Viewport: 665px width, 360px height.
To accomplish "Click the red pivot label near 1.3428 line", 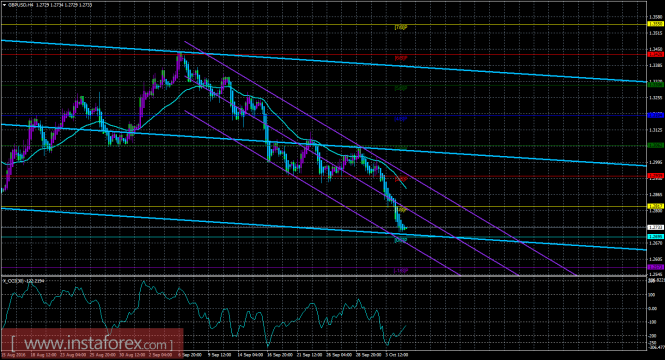I will [x=401, y=58].
